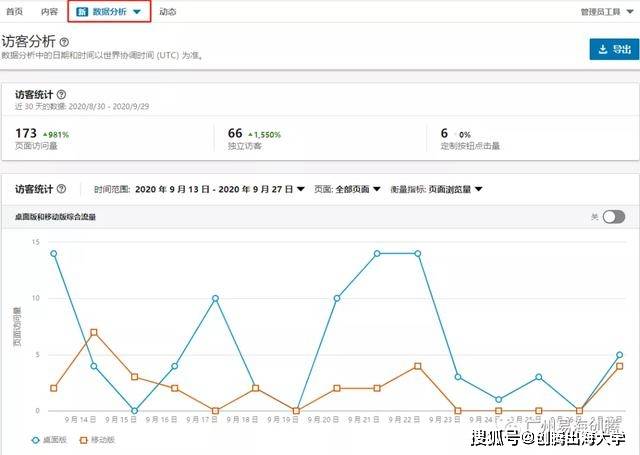The height and width of the screenshot is (455, 640).
Task: Expand the 时间范围 date range dropdown
Action: [x=301, y=189]
